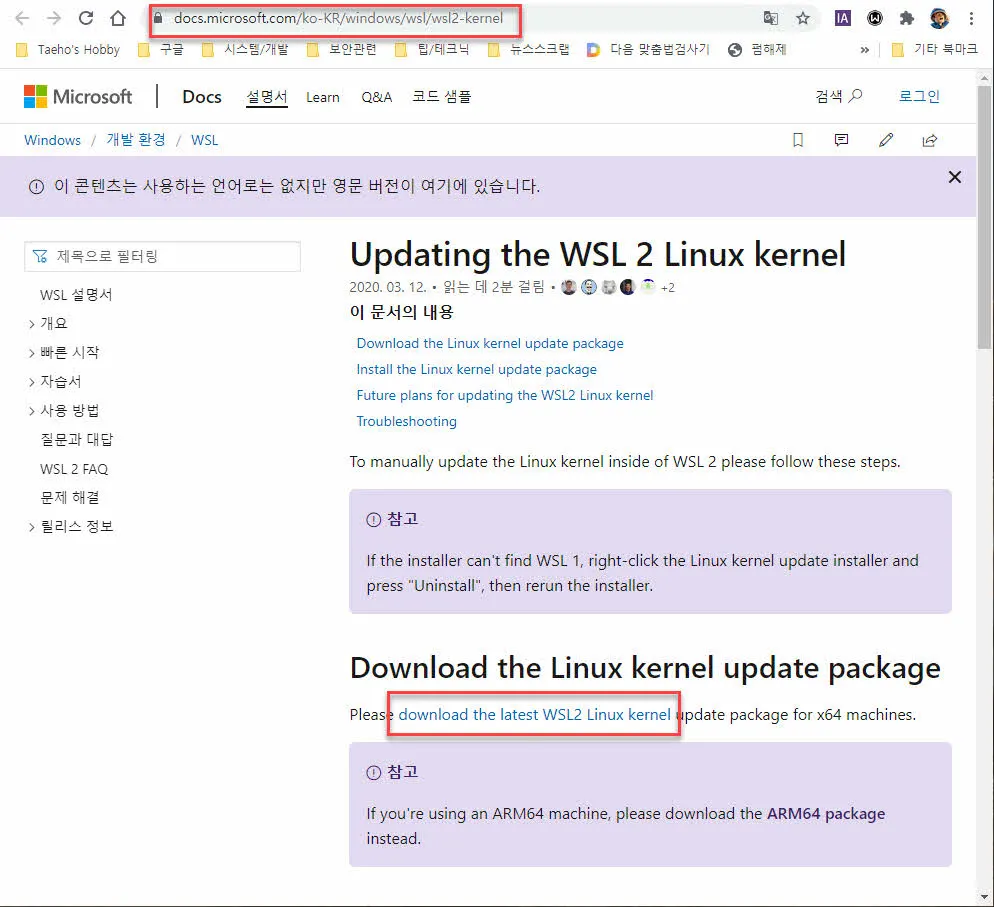
Task: Open the browser home page icon
Action: pyautogui.click(x=118, y=18)
